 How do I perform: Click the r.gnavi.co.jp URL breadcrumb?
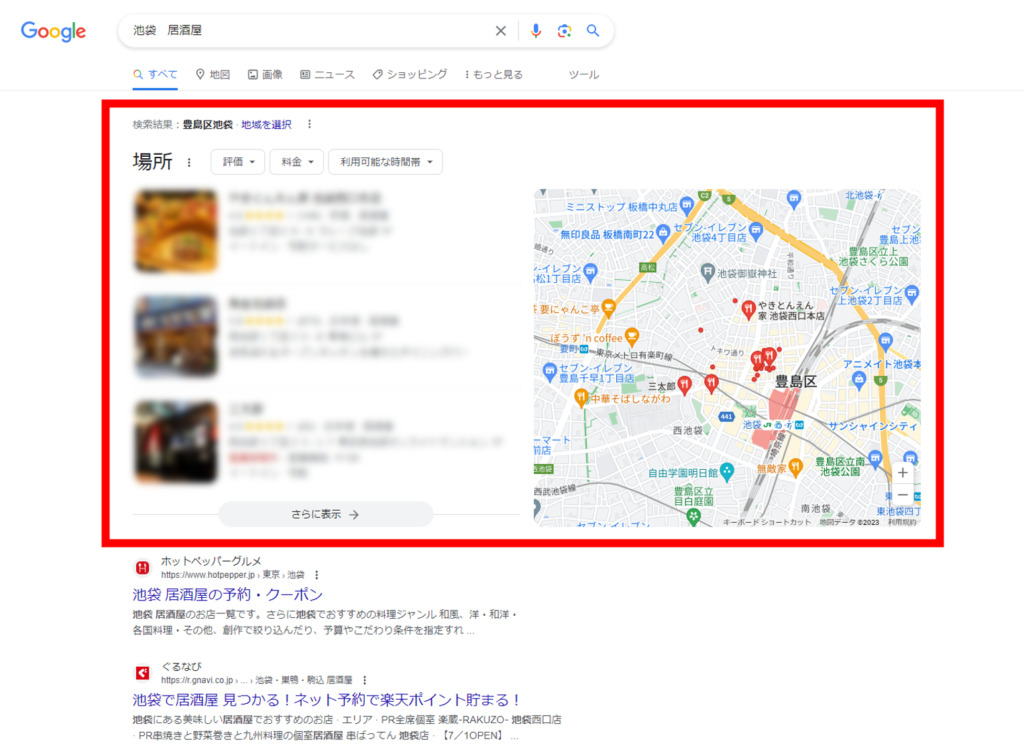pyautogui.click(x=257, y=680)
